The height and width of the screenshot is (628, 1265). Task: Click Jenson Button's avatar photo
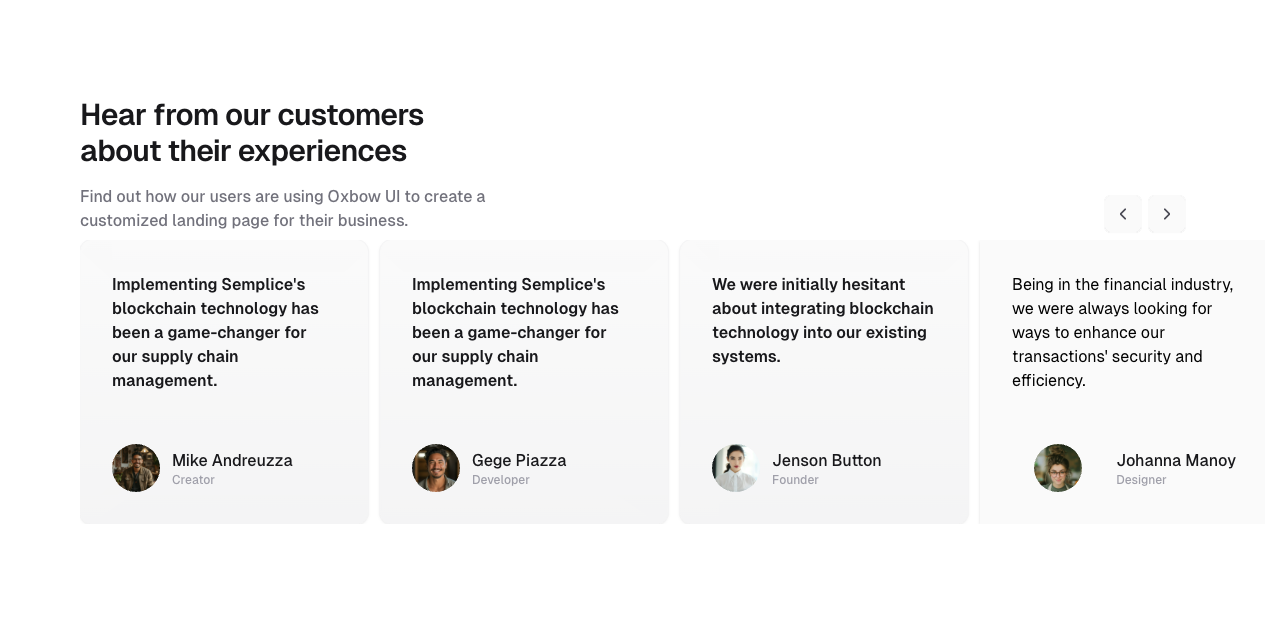click(x=735, y=467)
